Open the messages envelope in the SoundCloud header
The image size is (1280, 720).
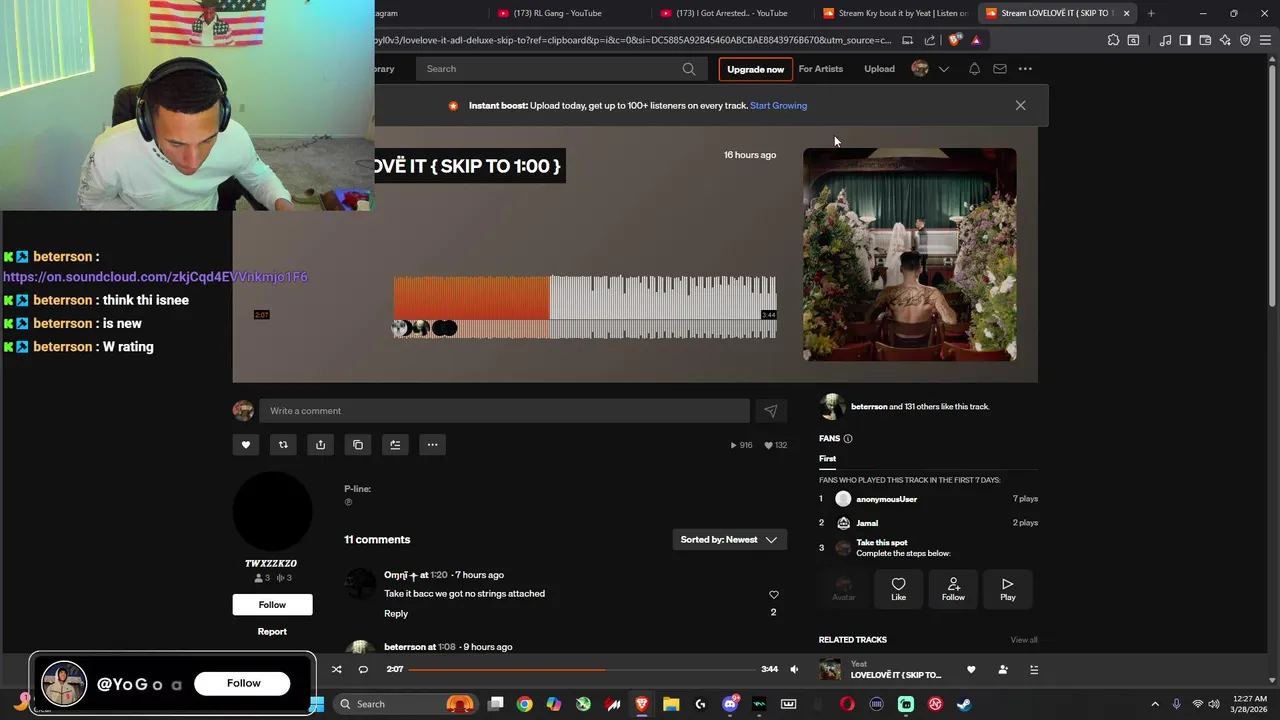(1000, 69)
